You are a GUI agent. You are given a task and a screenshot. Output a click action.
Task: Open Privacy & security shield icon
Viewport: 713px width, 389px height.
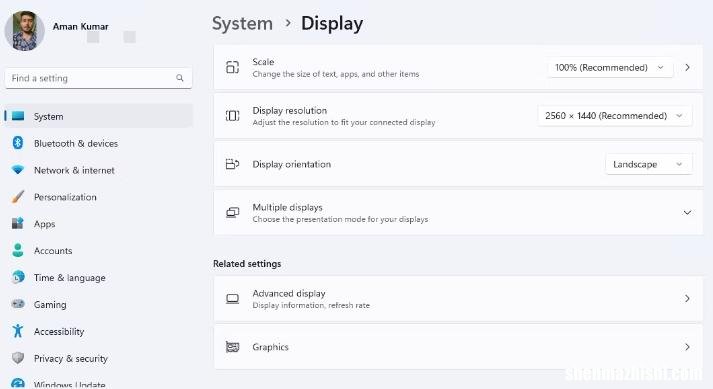point(18,358)
